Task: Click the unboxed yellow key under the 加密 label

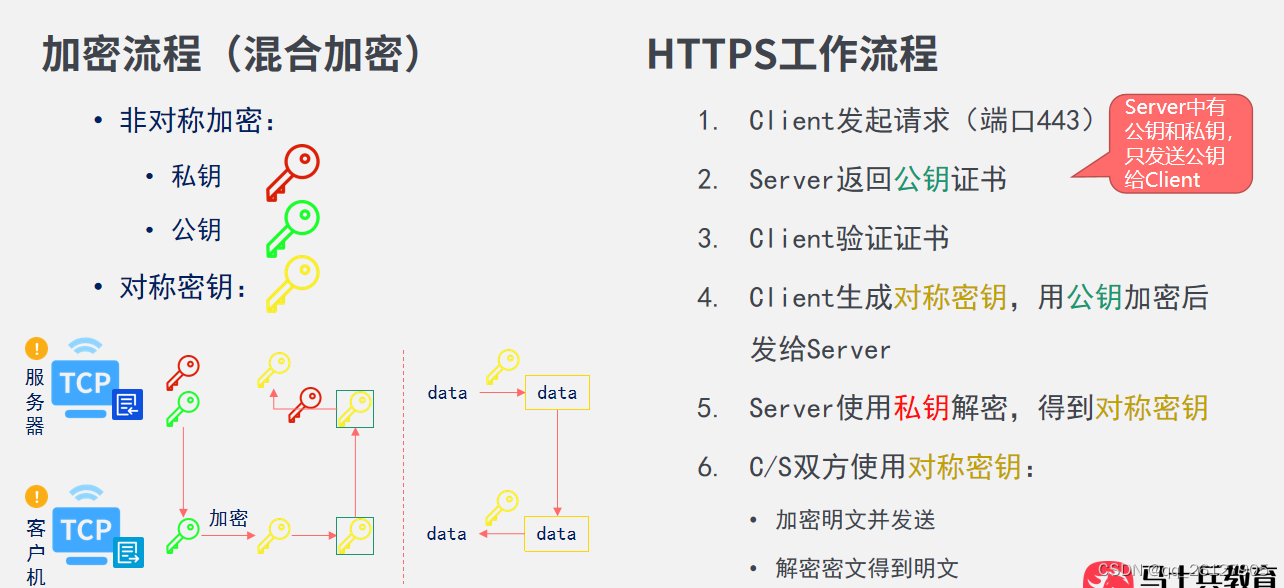Action: click(x=274, y=535)
